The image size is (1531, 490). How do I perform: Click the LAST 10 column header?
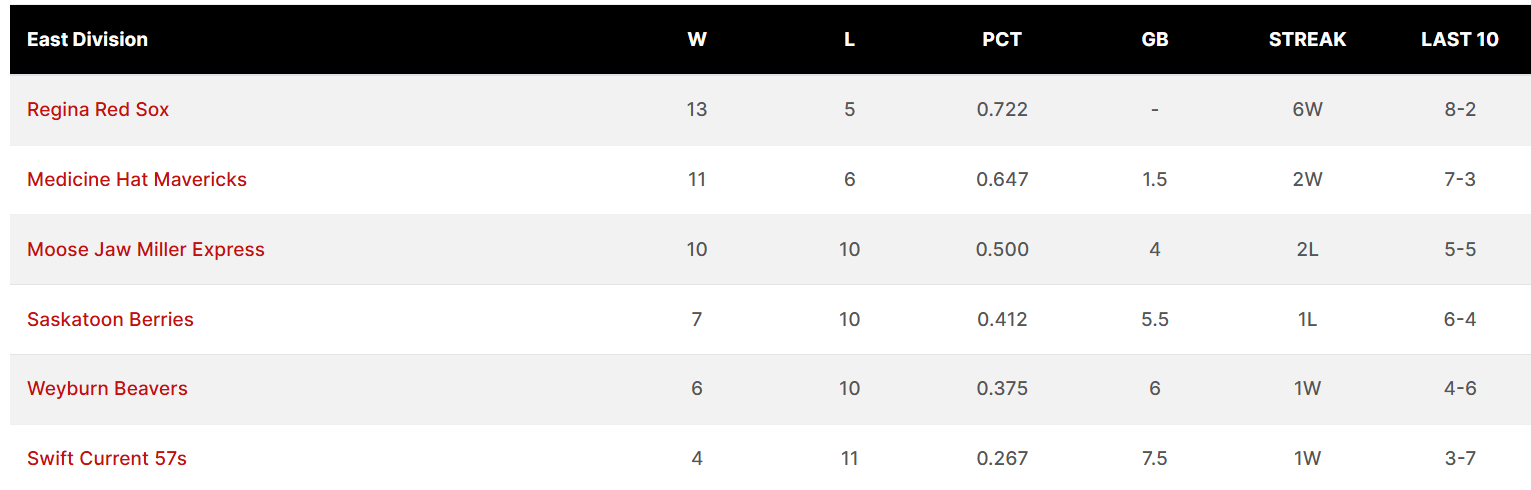(1460, 40)
